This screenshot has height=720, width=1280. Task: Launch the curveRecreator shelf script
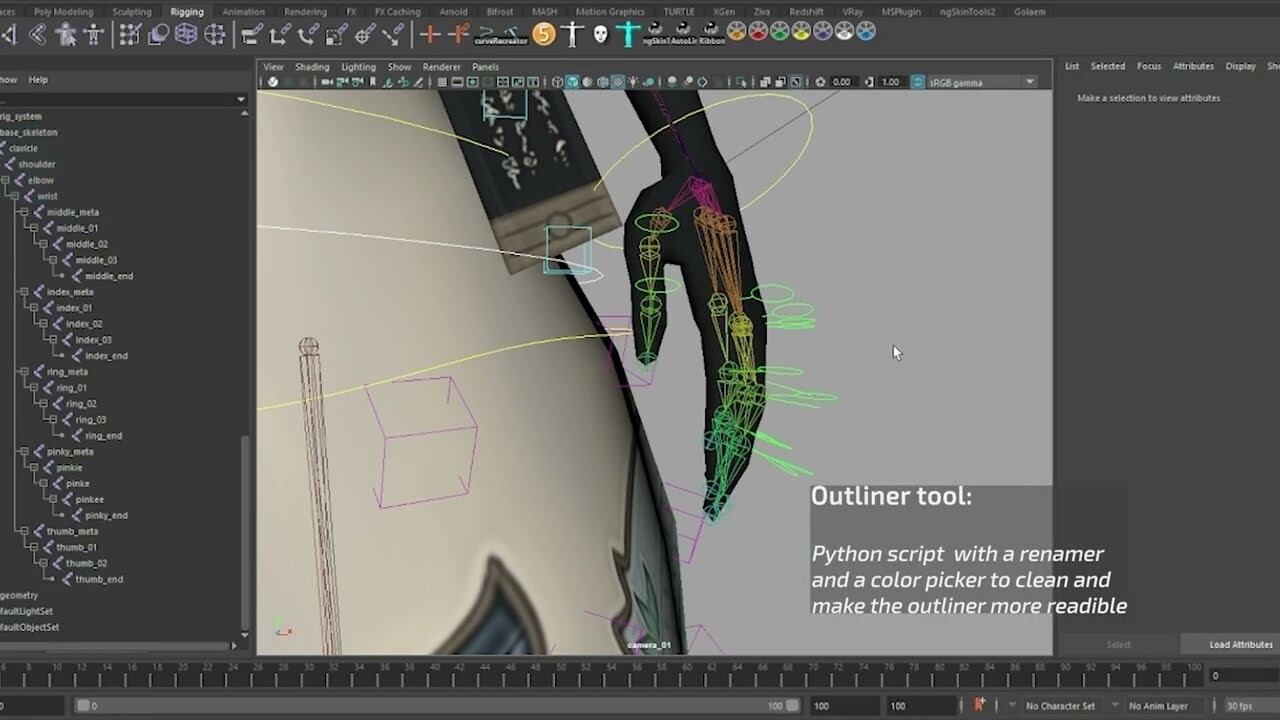[x=500, y=35]
